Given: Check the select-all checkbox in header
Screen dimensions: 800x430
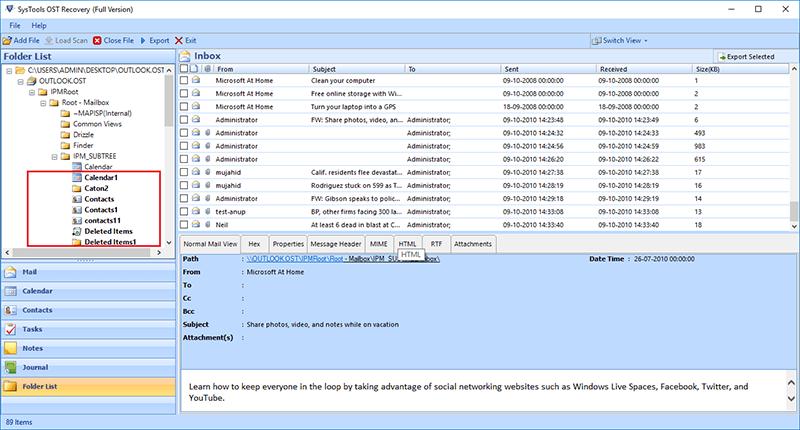Looking at the screenshot, I should click(x=184, y=68).
